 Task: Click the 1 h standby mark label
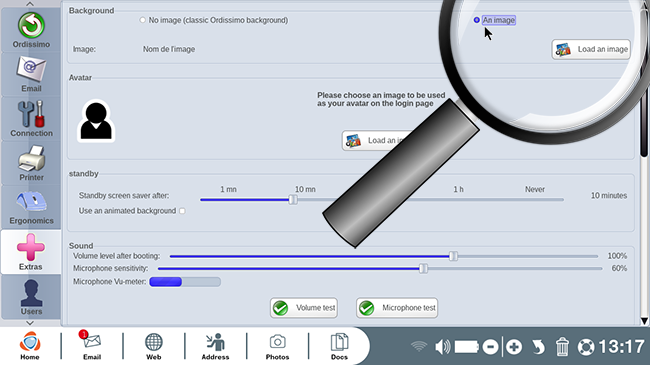[458, 189]
